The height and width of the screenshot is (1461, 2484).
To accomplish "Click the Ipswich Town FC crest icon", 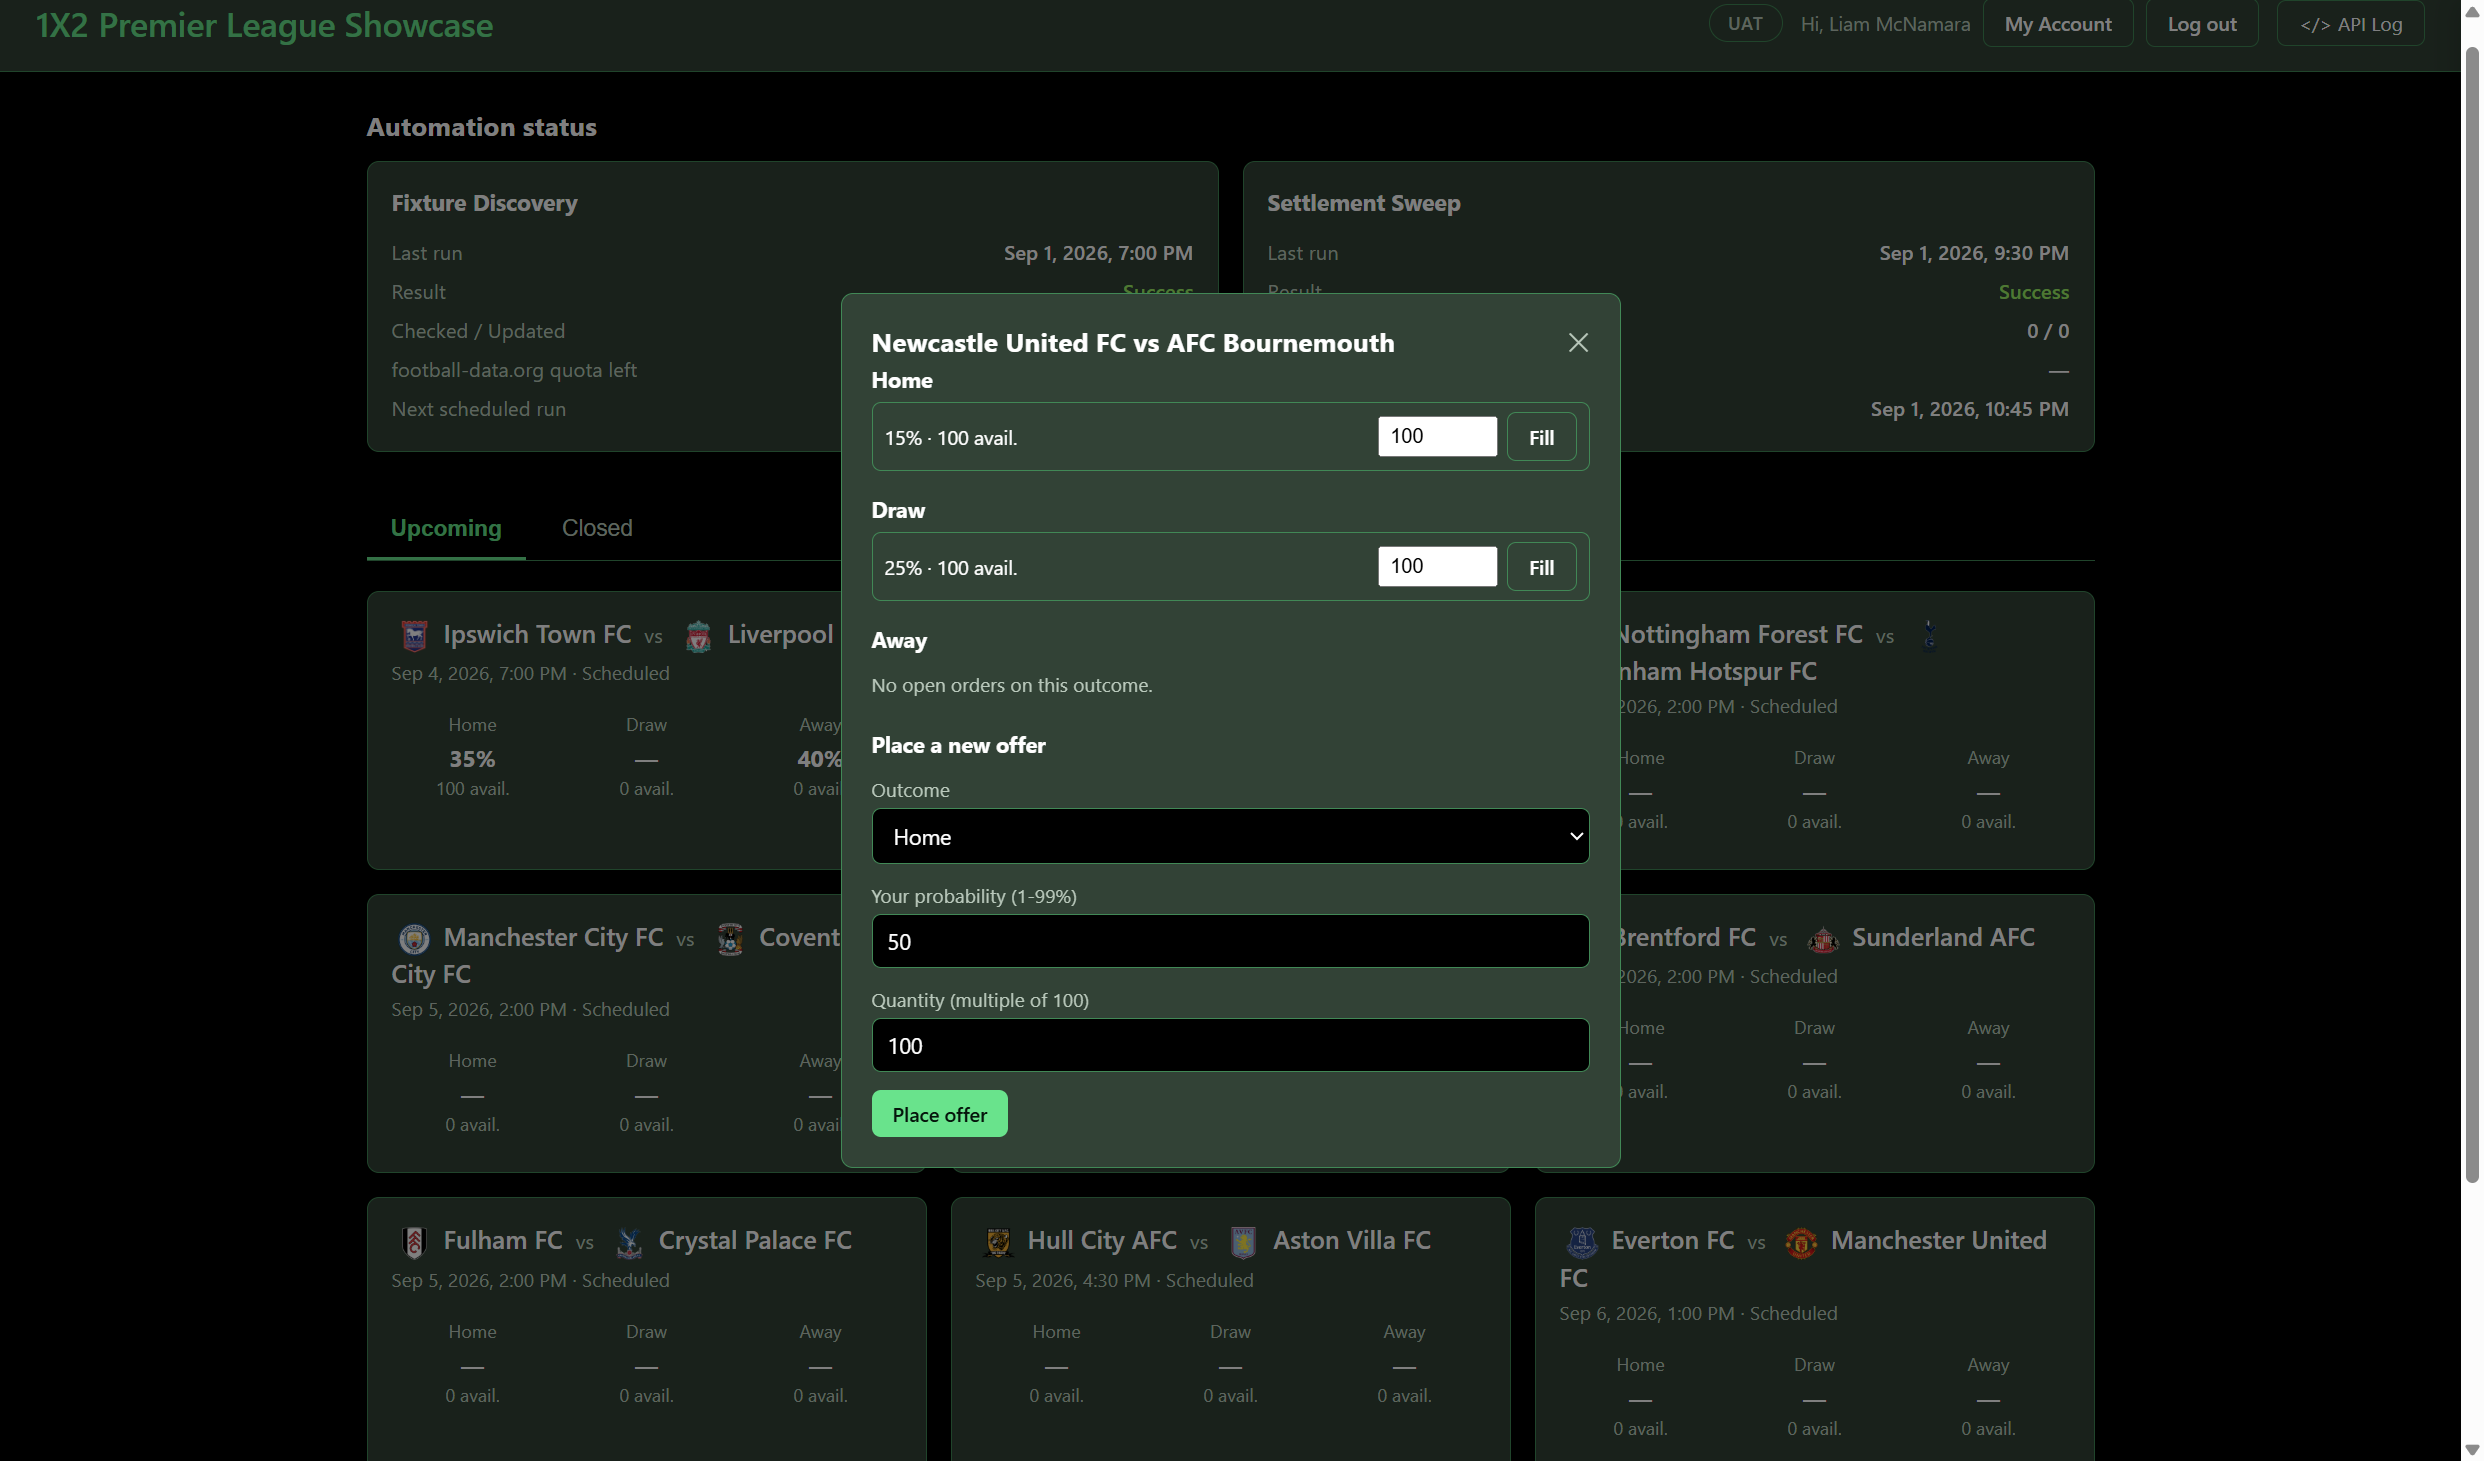I will pos(414,636).
